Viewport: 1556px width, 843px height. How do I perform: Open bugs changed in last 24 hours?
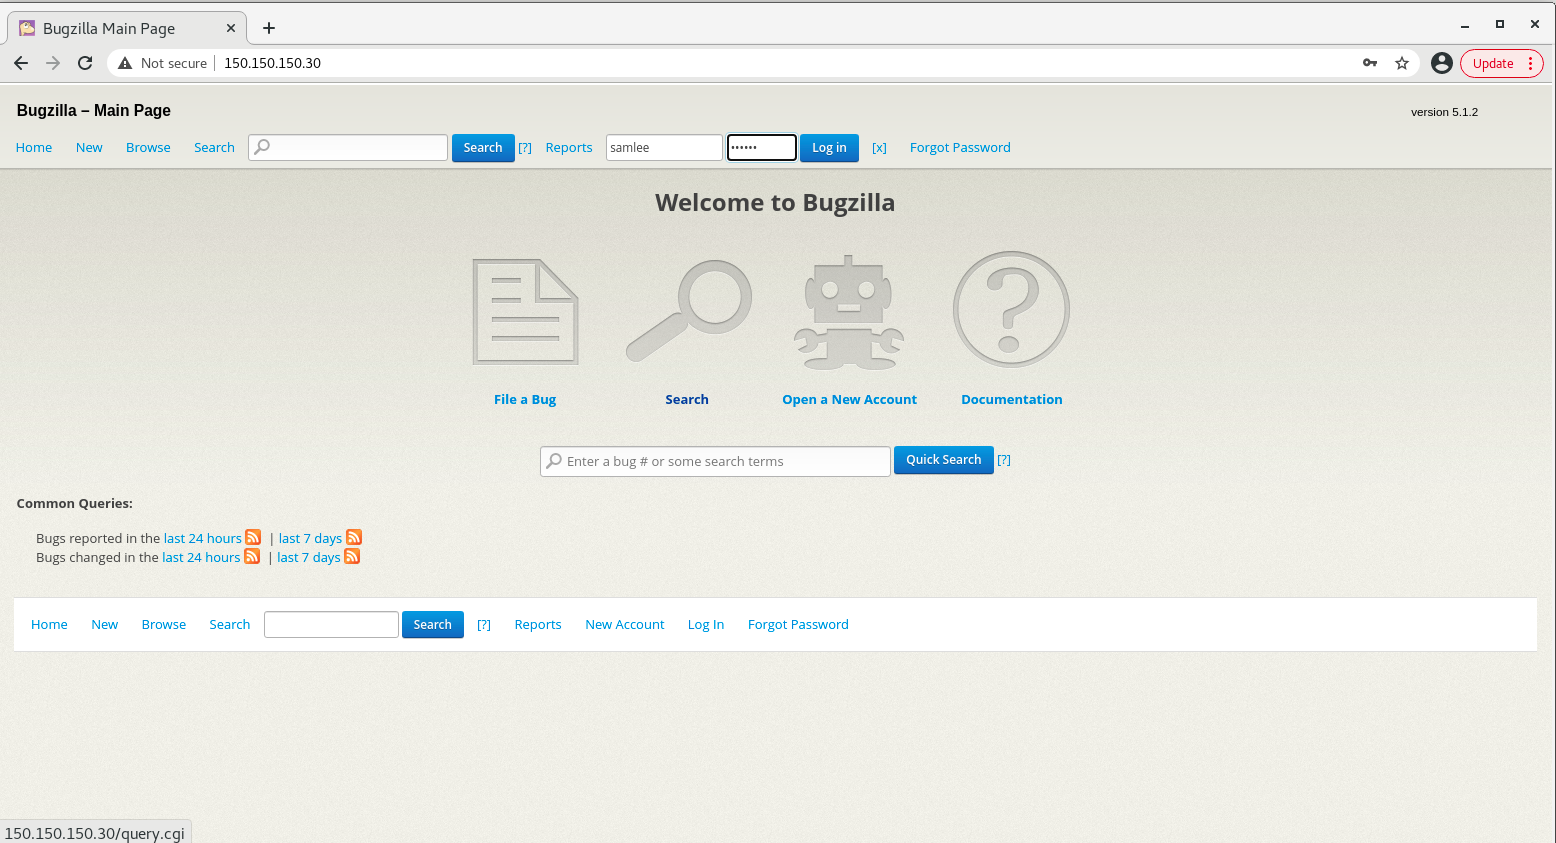tap(201, 557)
